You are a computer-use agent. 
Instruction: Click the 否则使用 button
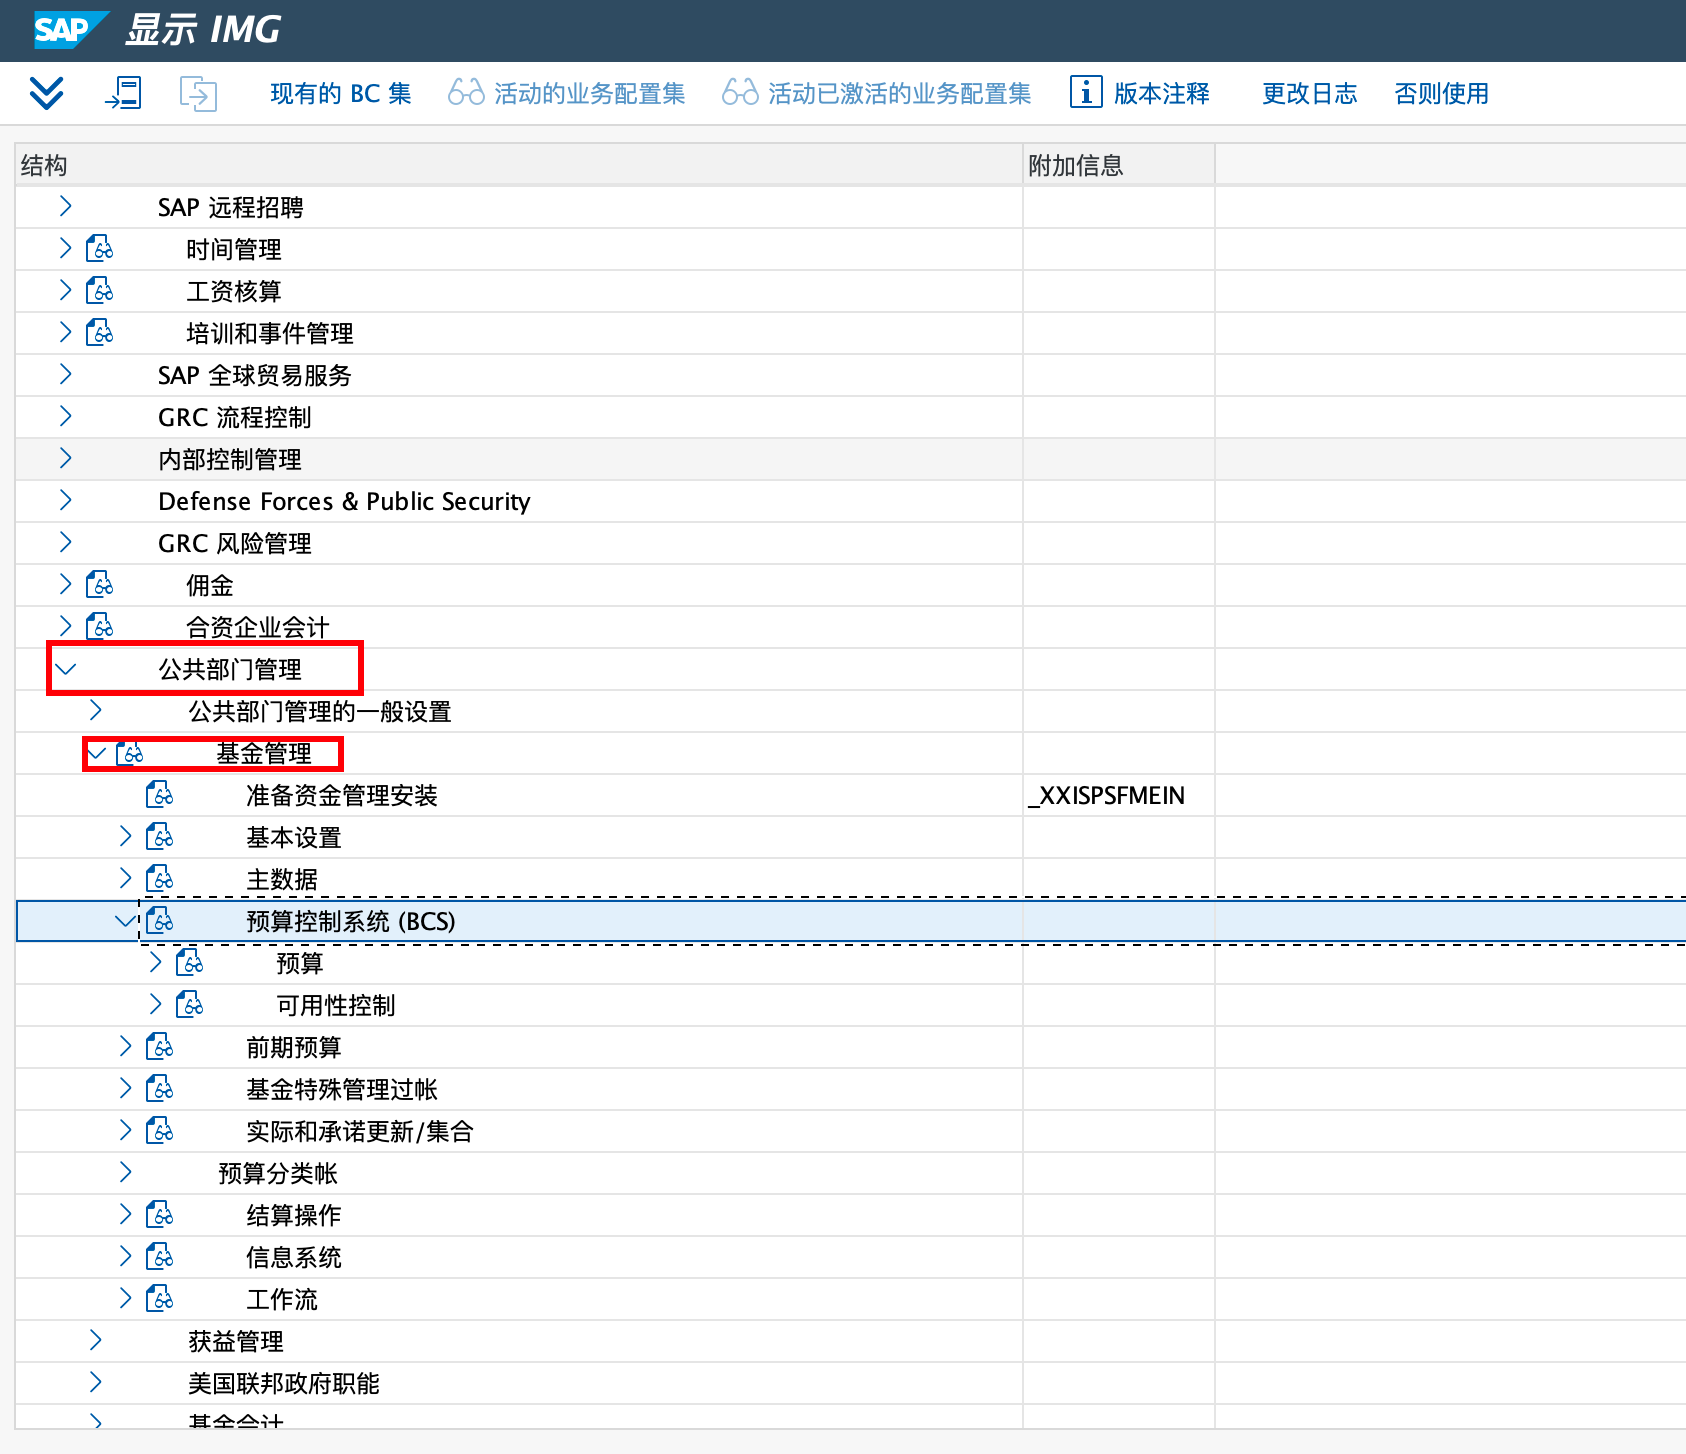pos(1441,93)
